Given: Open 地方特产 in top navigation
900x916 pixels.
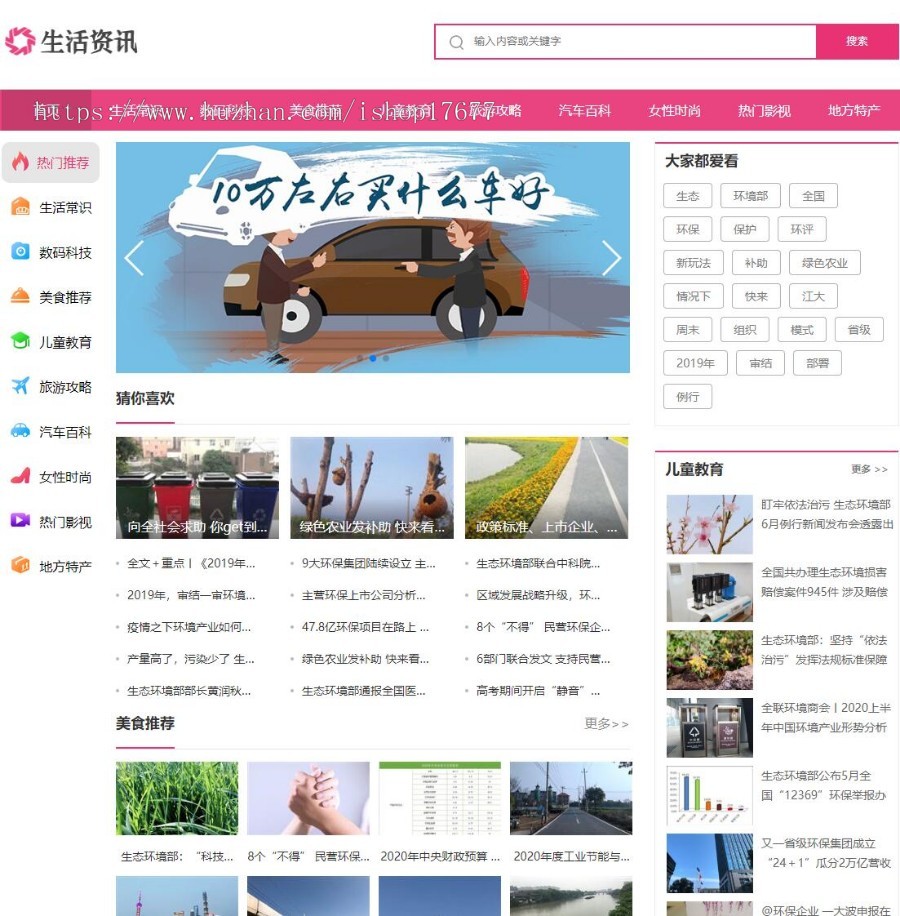Looking at the screenshot, I should [854, 110].
